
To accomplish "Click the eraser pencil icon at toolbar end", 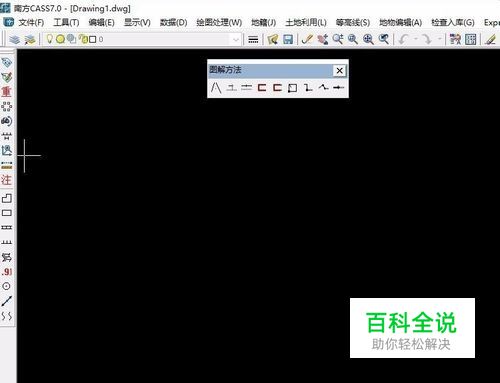I will 490,39.
